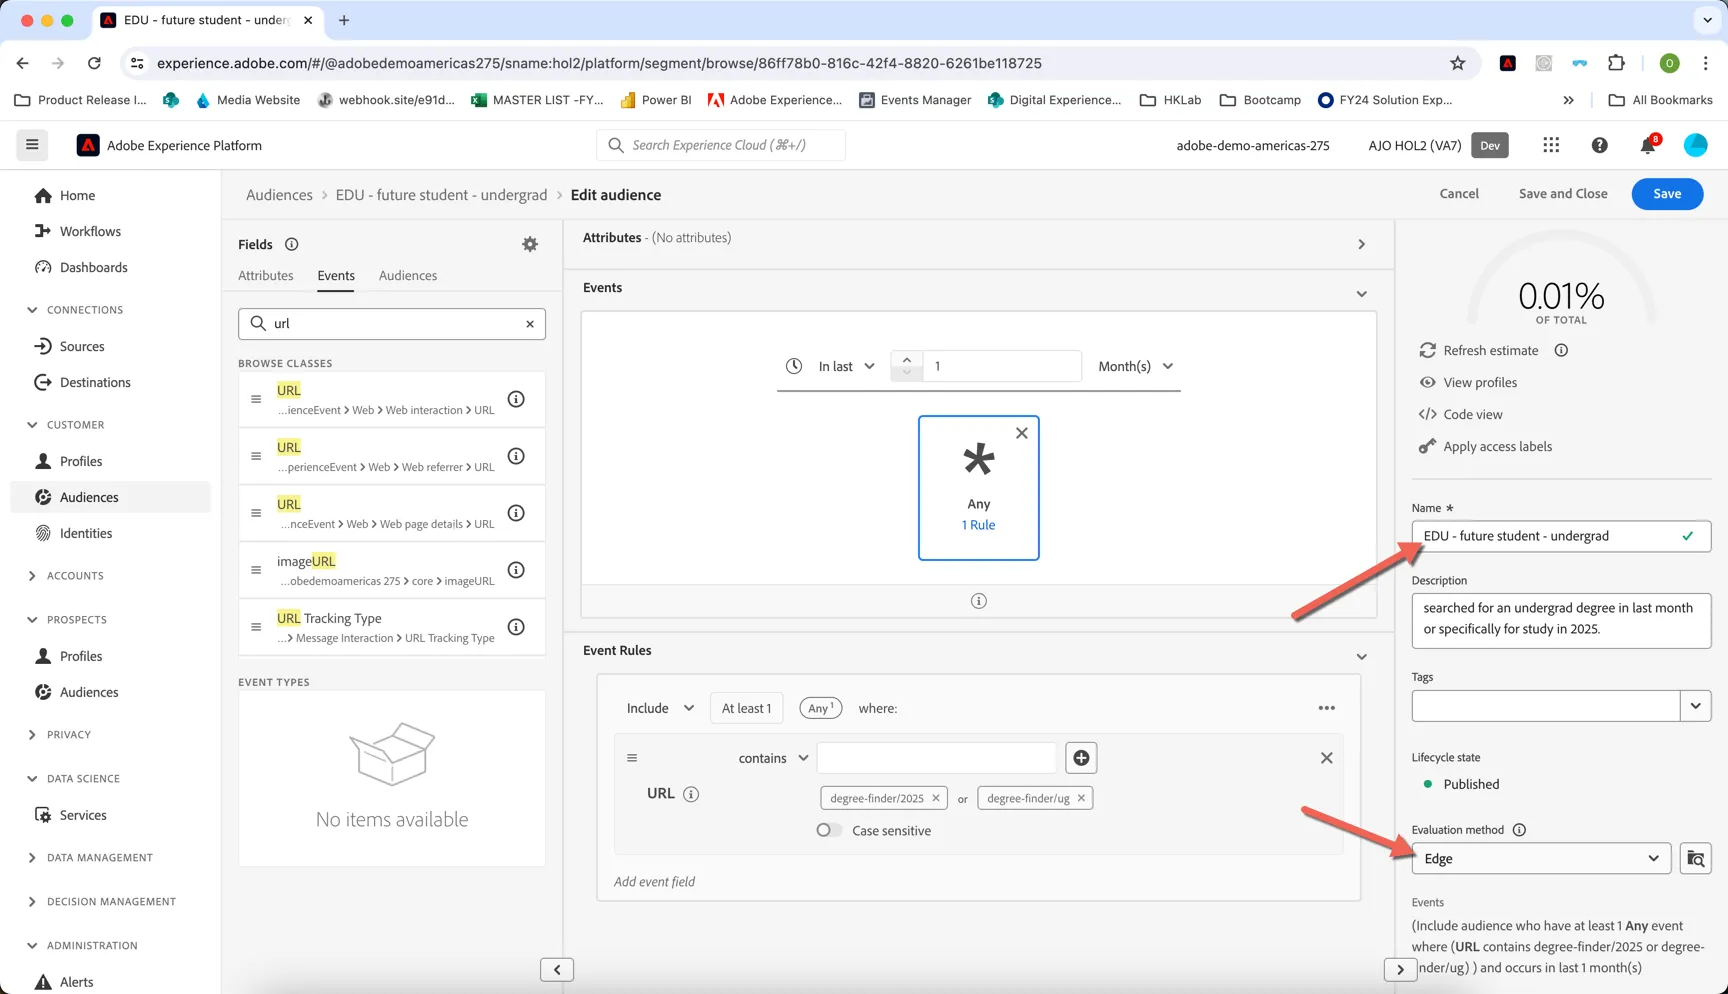
Task: Open the Include dropdown
Action: point(659,708)
